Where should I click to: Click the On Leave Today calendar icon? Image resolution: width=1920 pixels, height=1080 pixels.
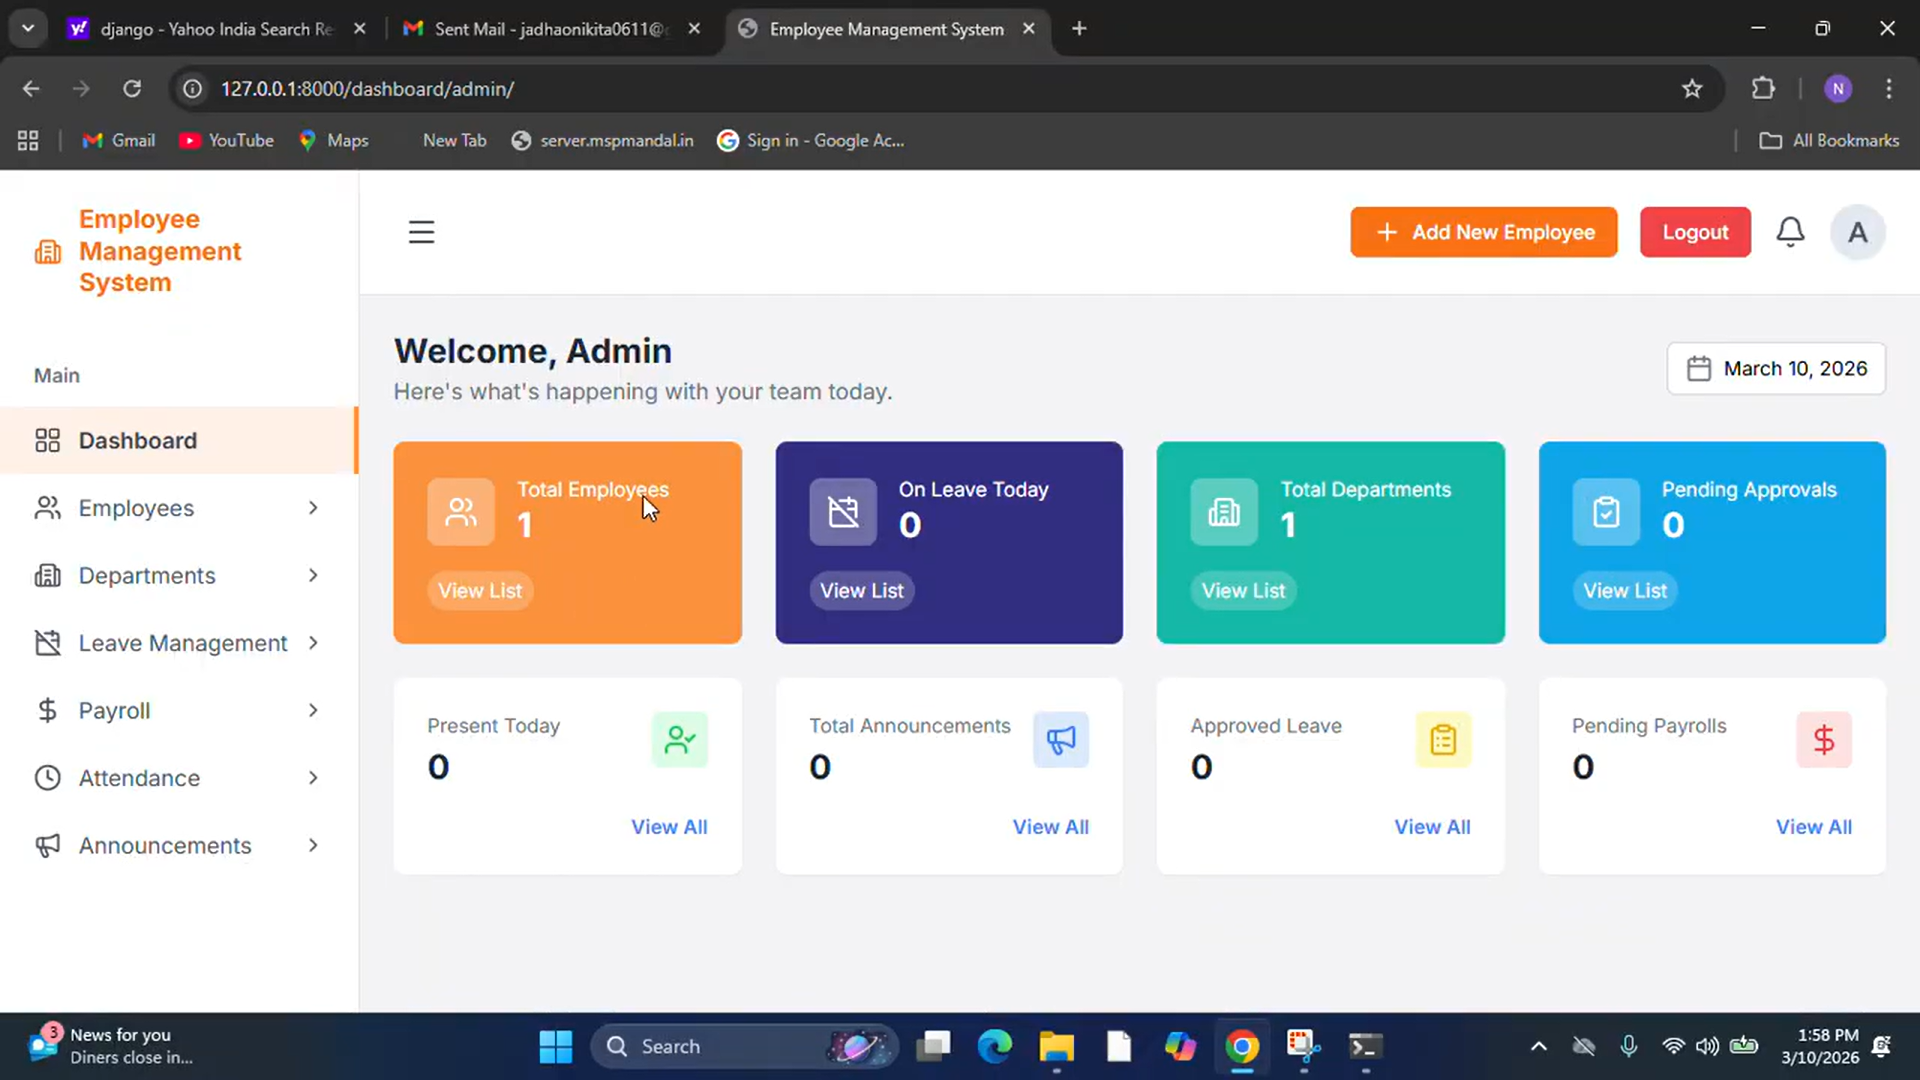pos(843,512)
